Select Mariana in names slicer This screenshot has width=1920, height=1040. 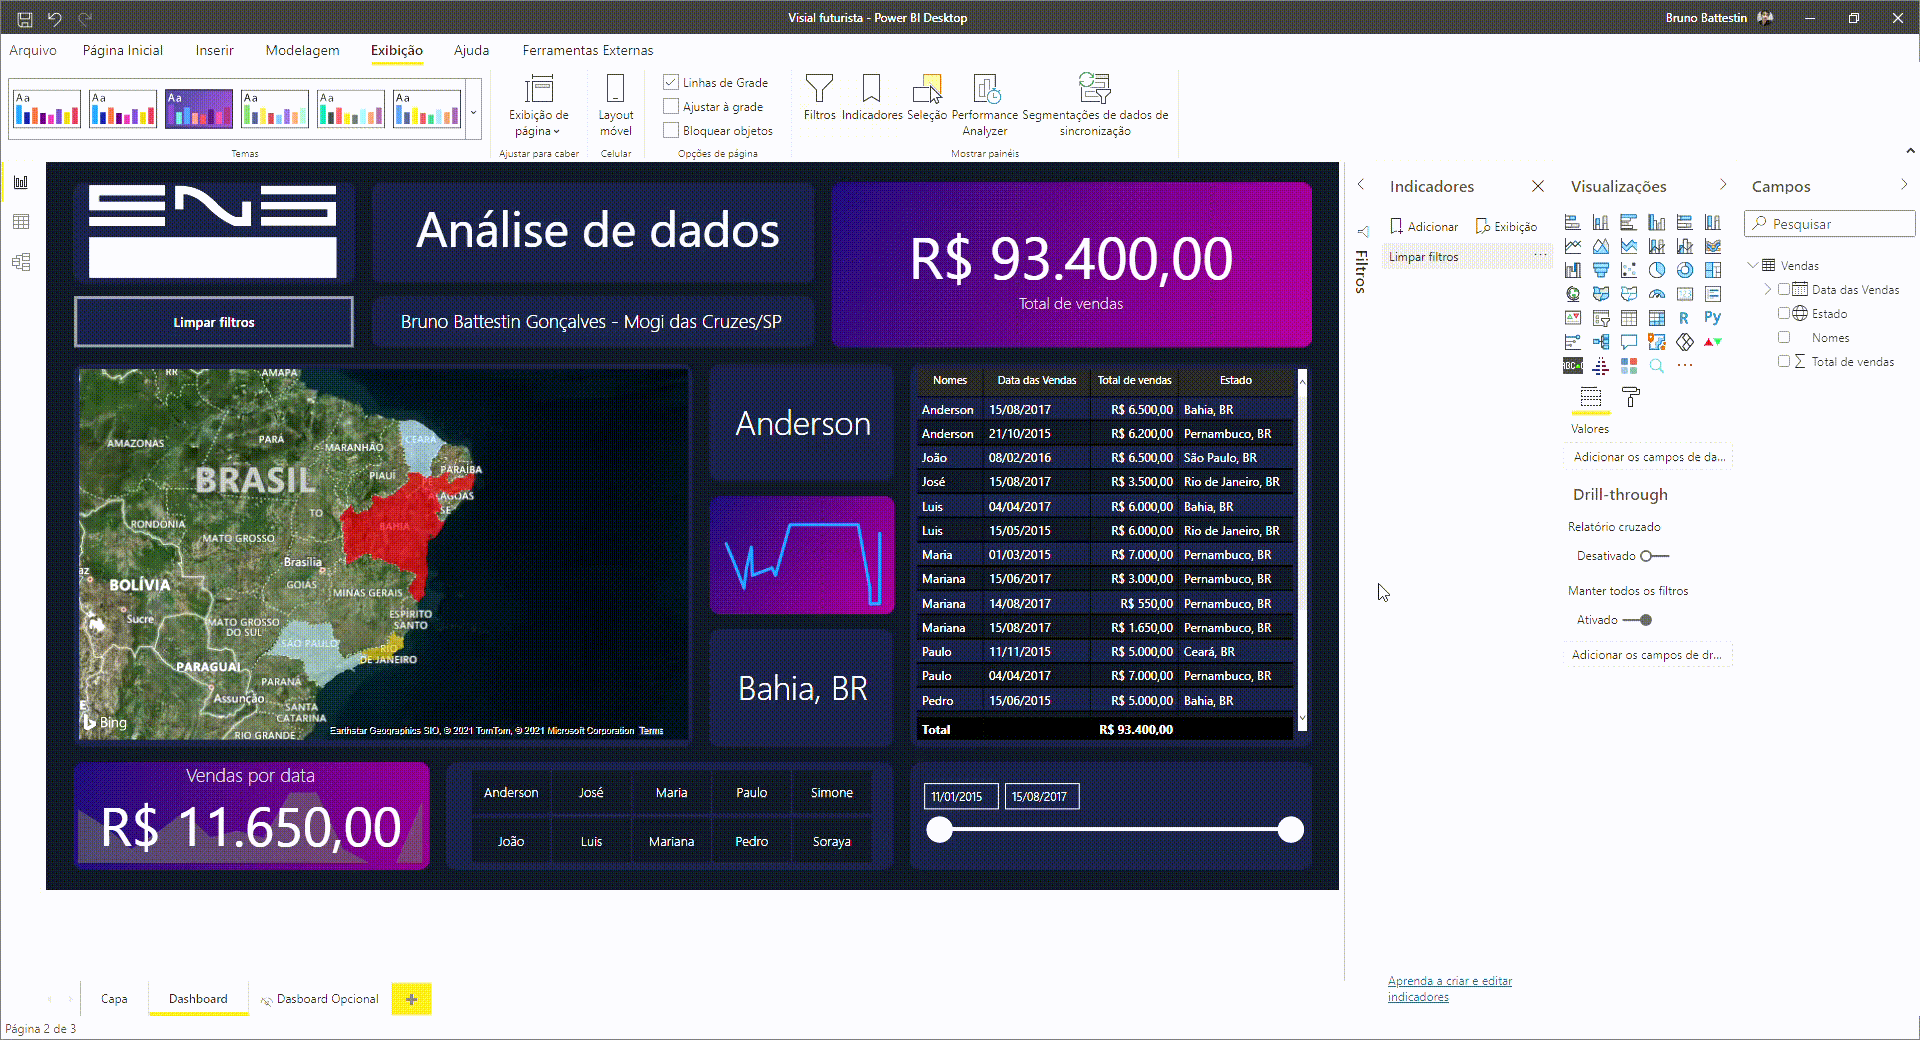click(x=671, y=841)
